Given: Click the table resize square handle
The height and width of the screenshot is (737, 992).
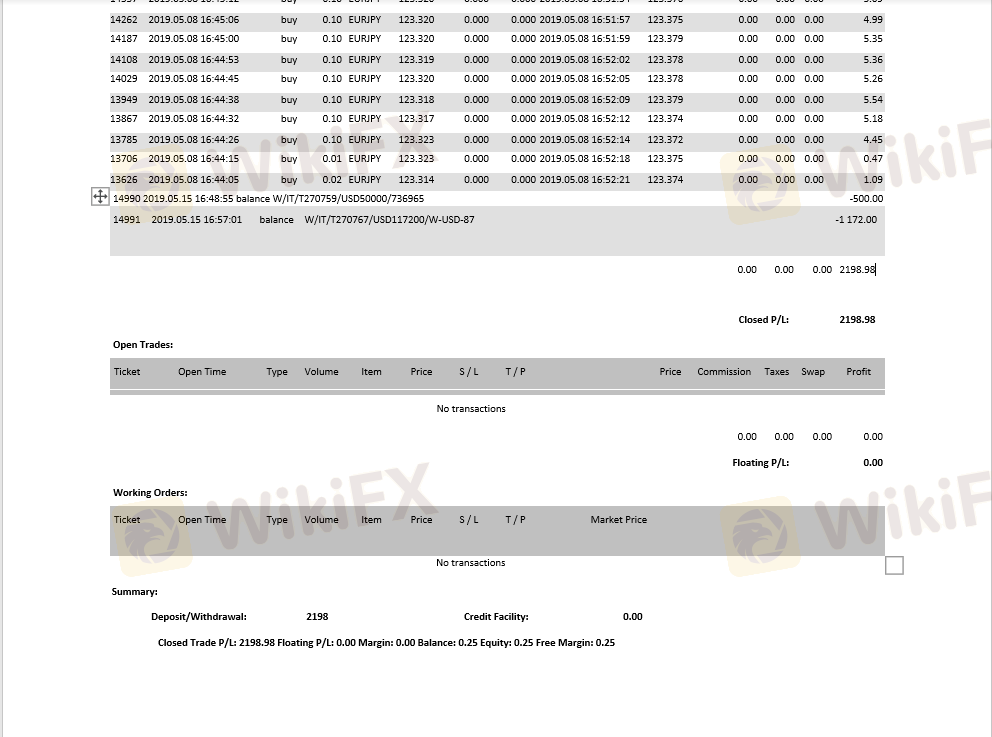Looking at the screenshot, I should 894,566.
